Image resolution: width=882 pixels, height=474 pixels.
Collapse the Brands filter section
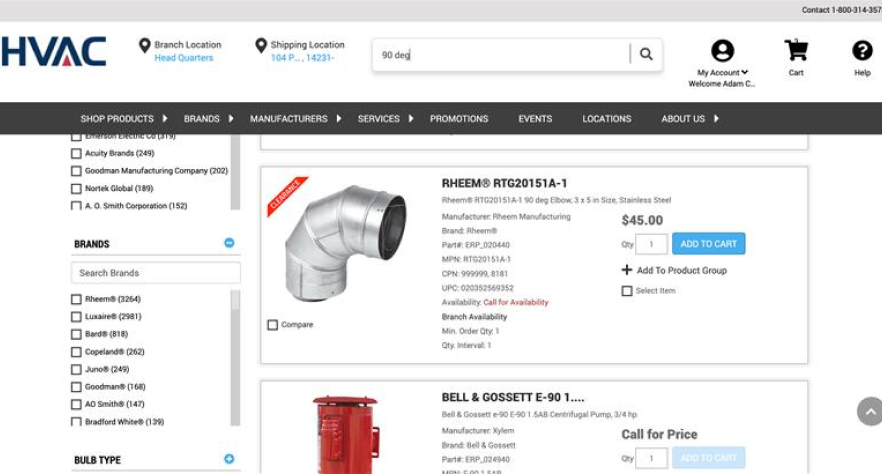pyautogui.click(x=229, y=243)
